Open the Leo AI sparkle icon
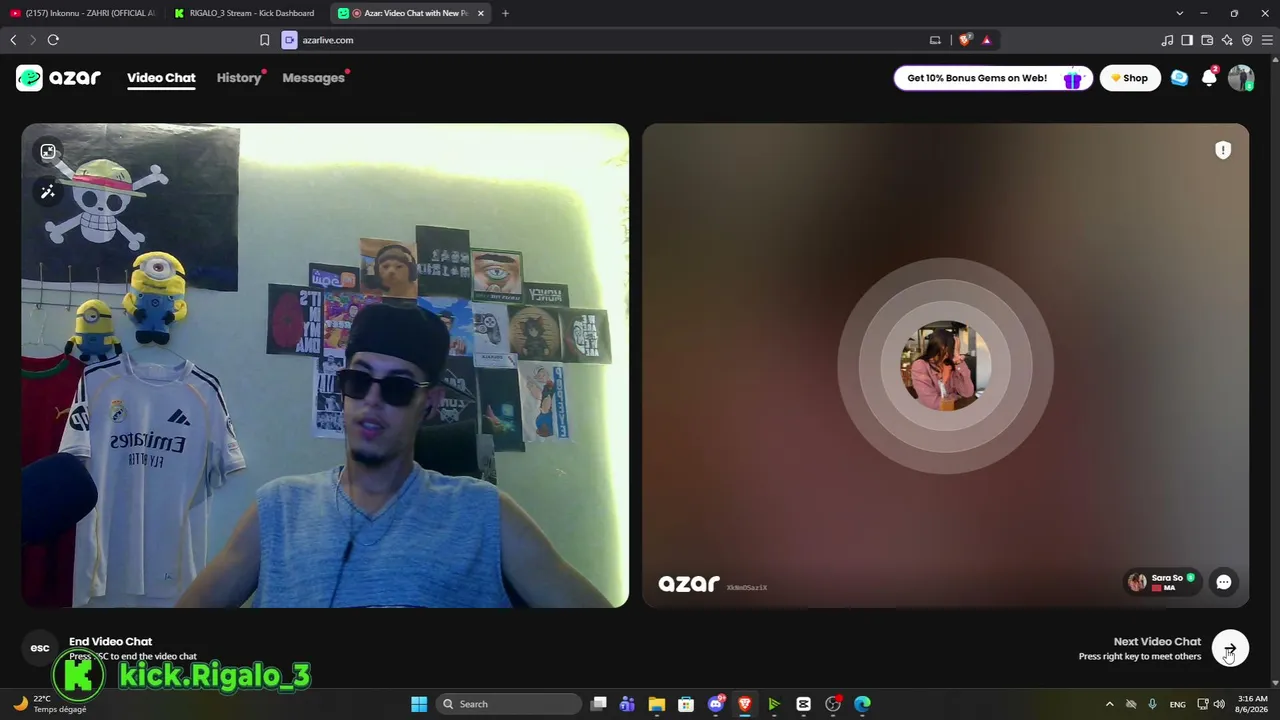1280x720 pixels. [1227, 40]
